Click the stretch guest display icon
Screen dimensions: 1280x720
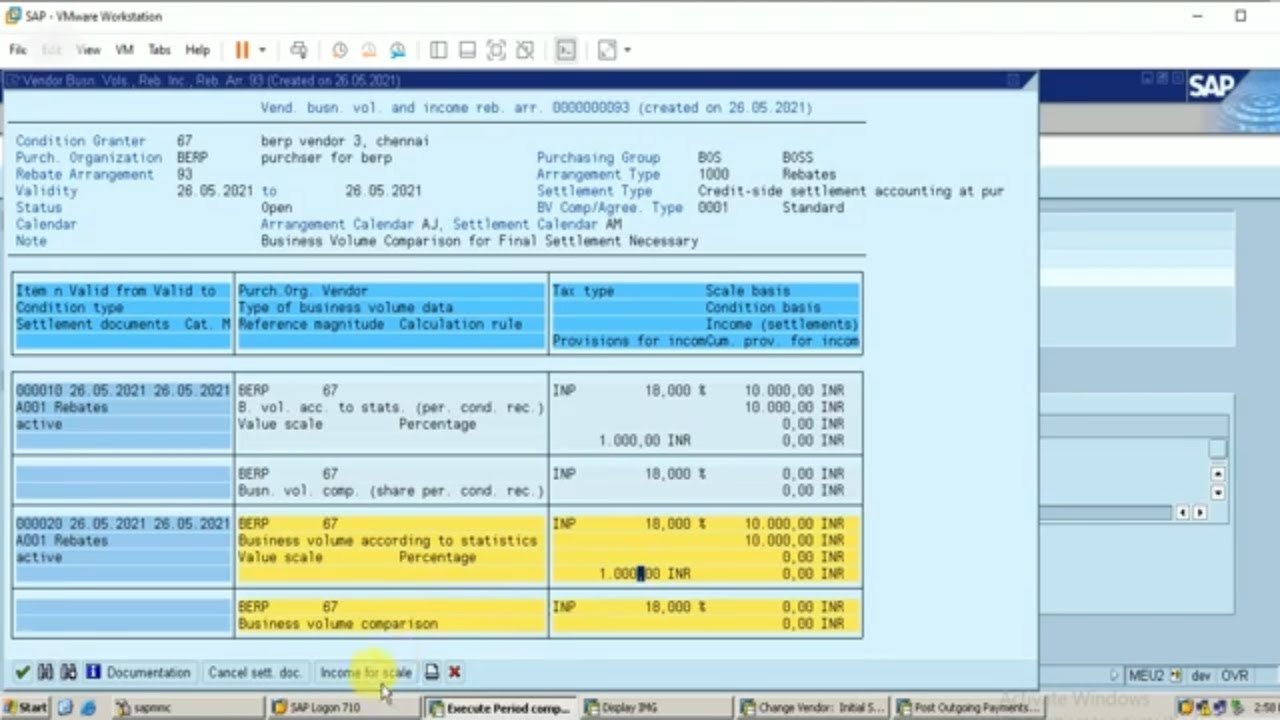(x=607, y=50)
